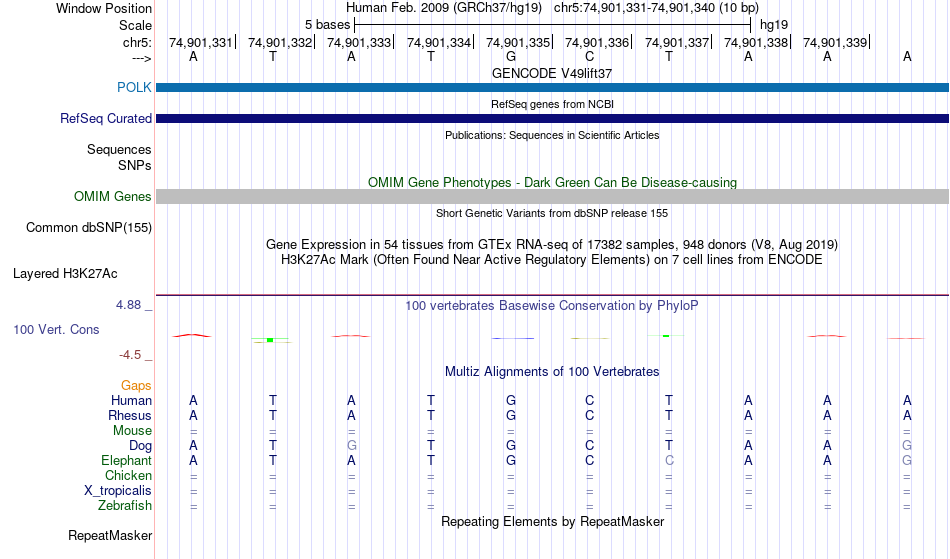Viewport: 950px width, 559px height.
Task: Click Repeating Elements by RepeatMasker title
Action: point(552,521)
